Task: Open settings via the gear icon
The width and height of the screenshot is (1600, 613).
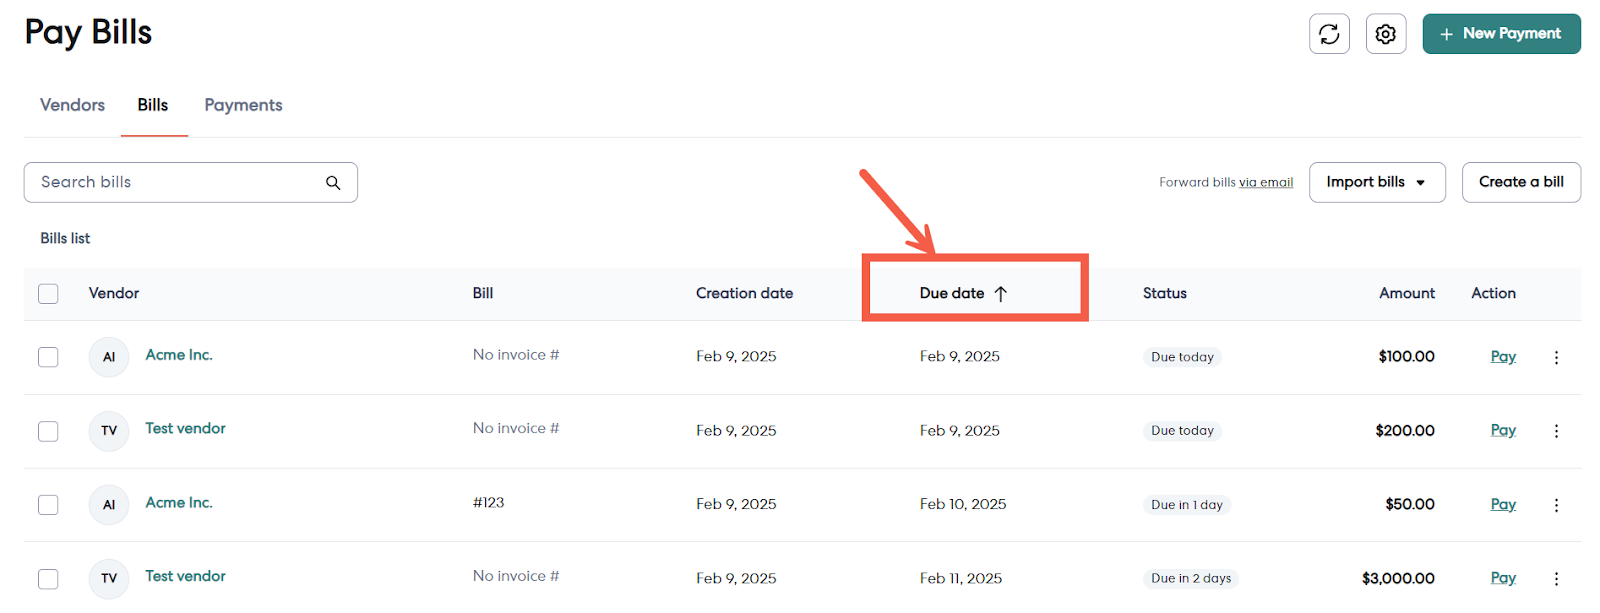Action: [x=1385, y=34]
